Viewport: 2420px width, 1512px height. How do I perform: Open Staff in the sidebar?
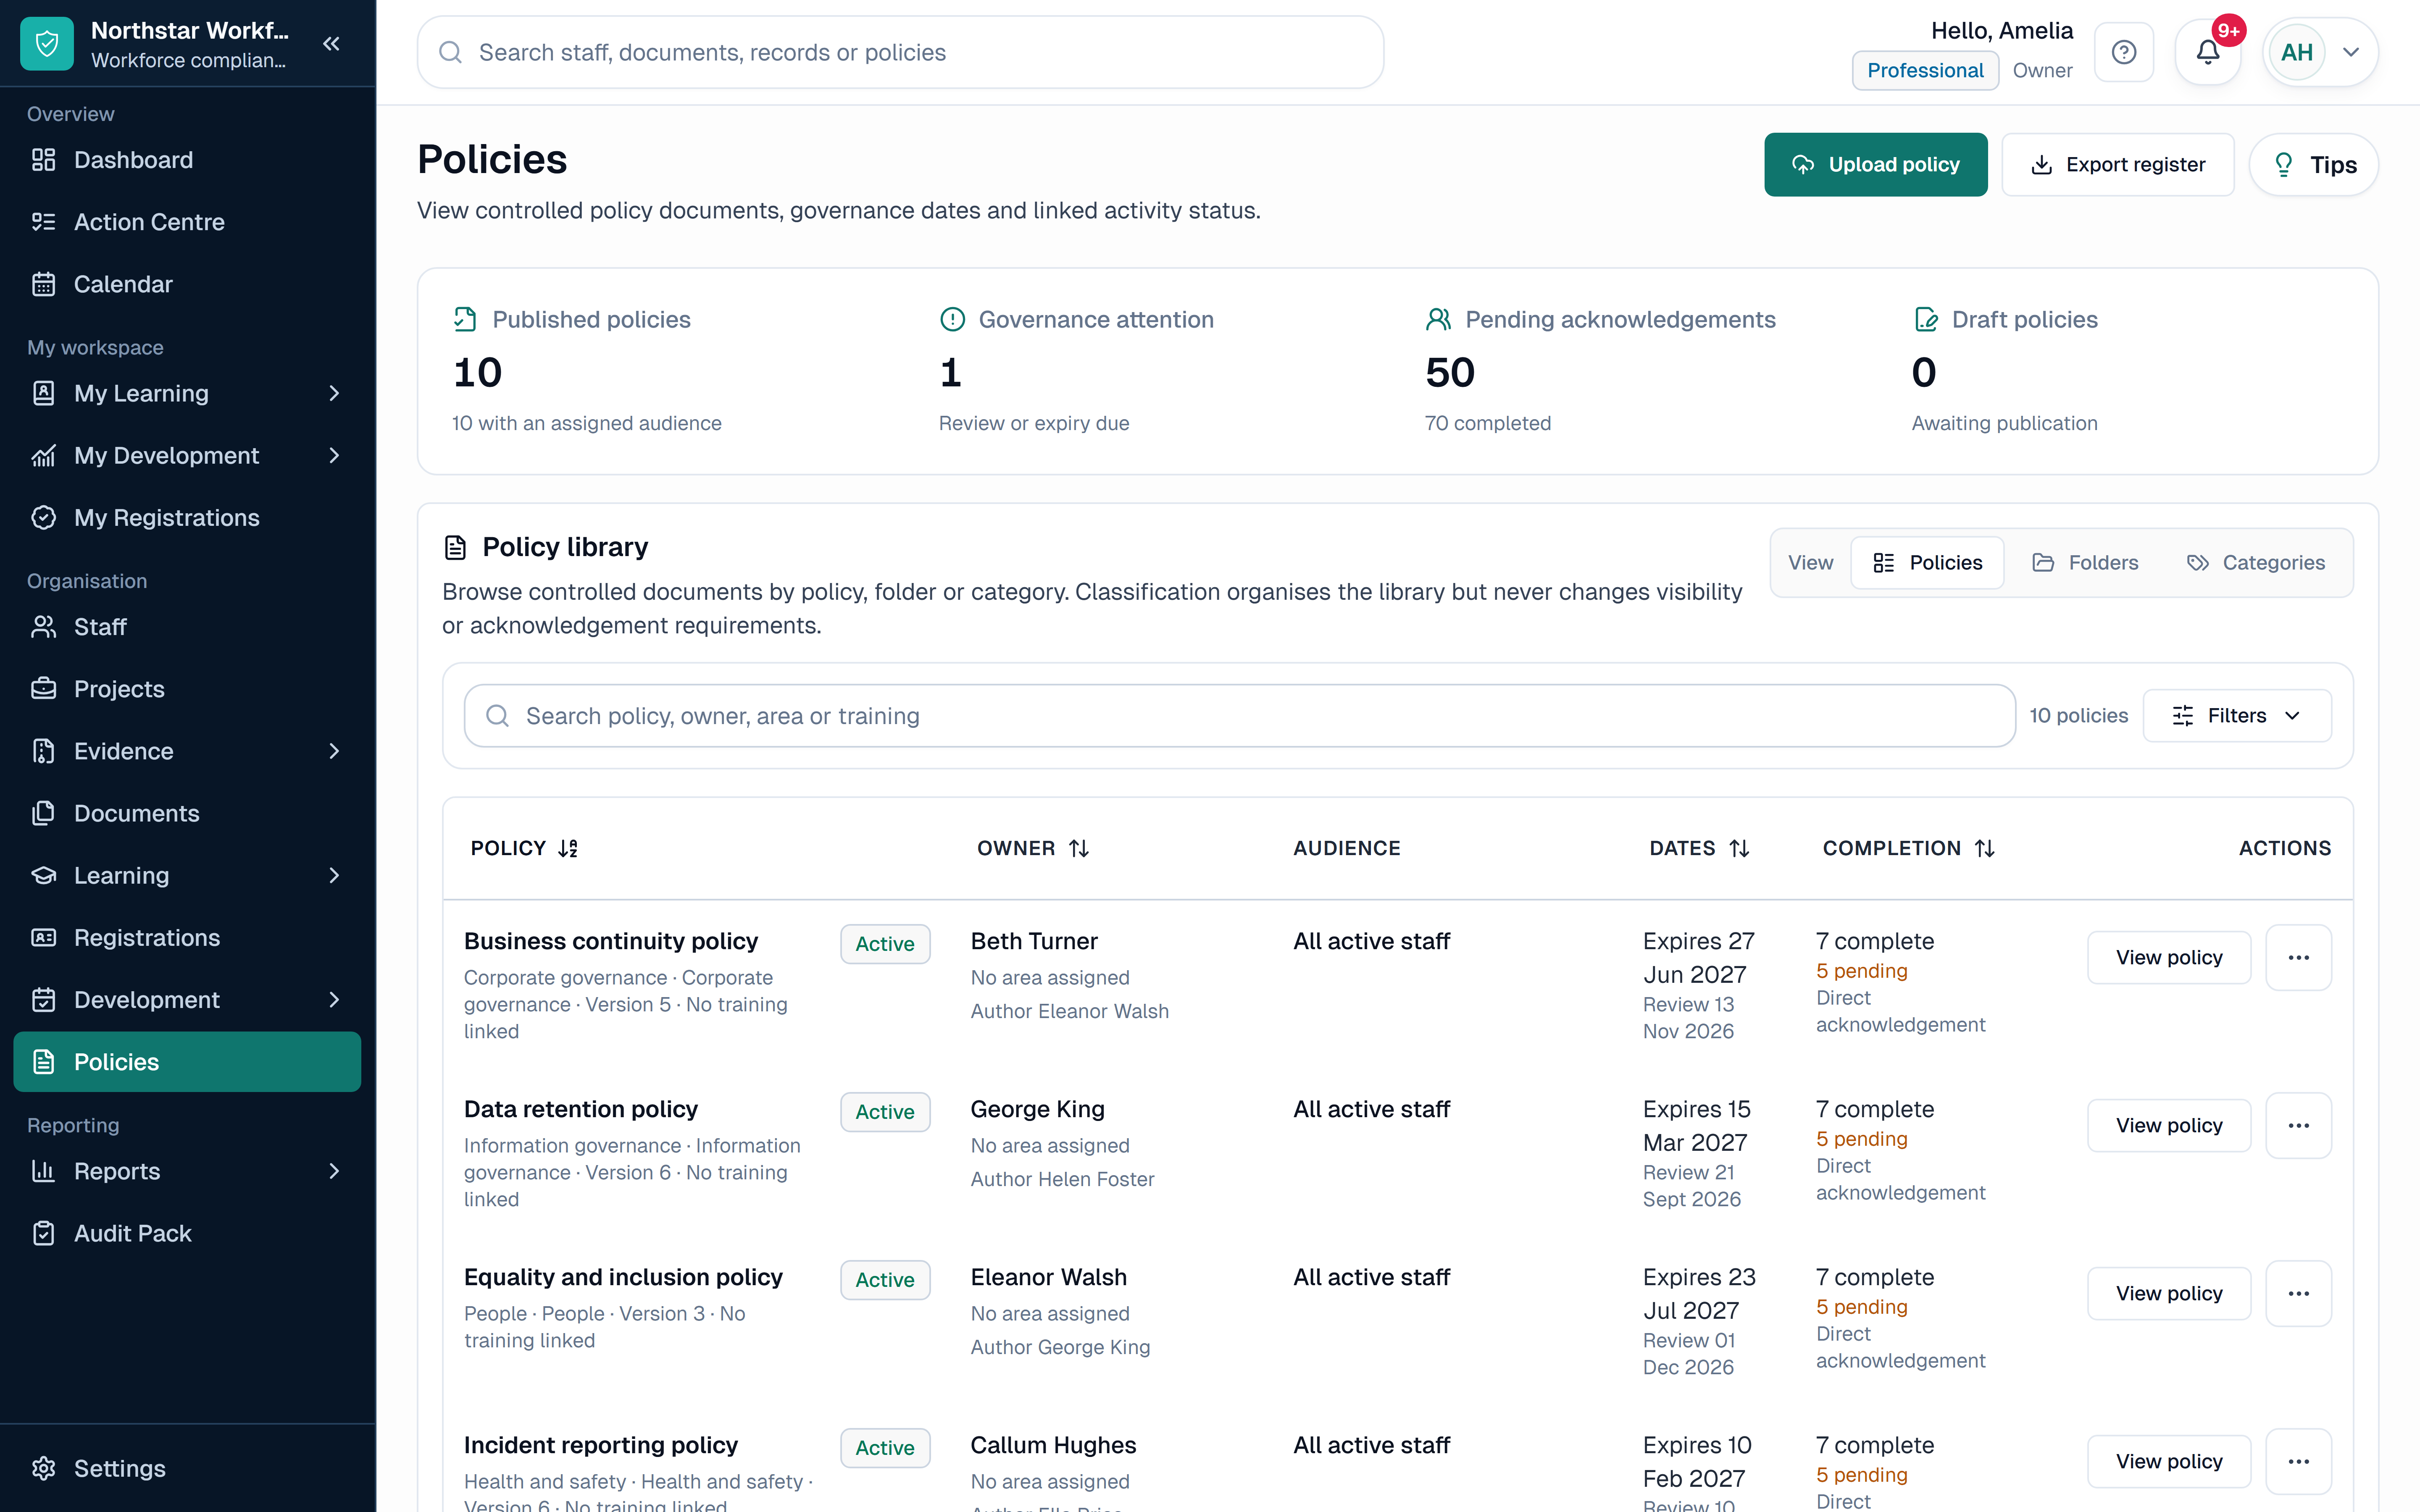tap(187, 627)
